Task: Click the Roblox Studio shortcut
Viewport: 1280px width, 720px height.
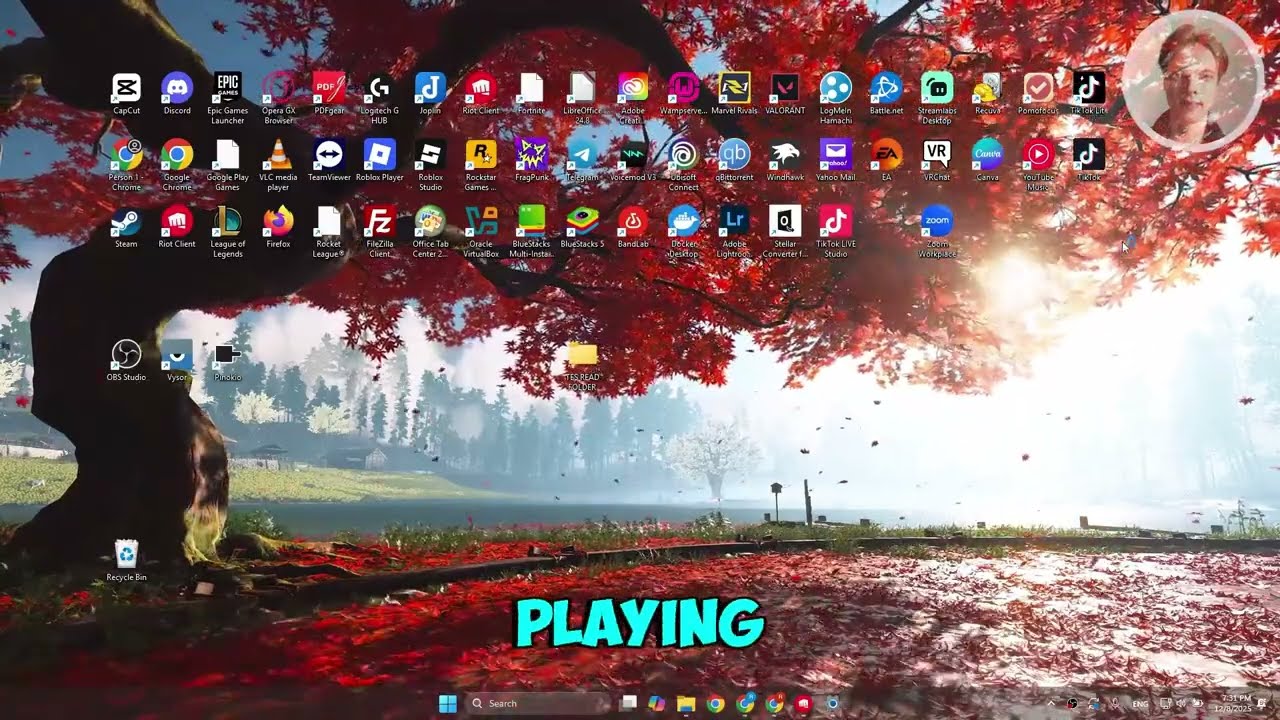Action: [430, 154]
